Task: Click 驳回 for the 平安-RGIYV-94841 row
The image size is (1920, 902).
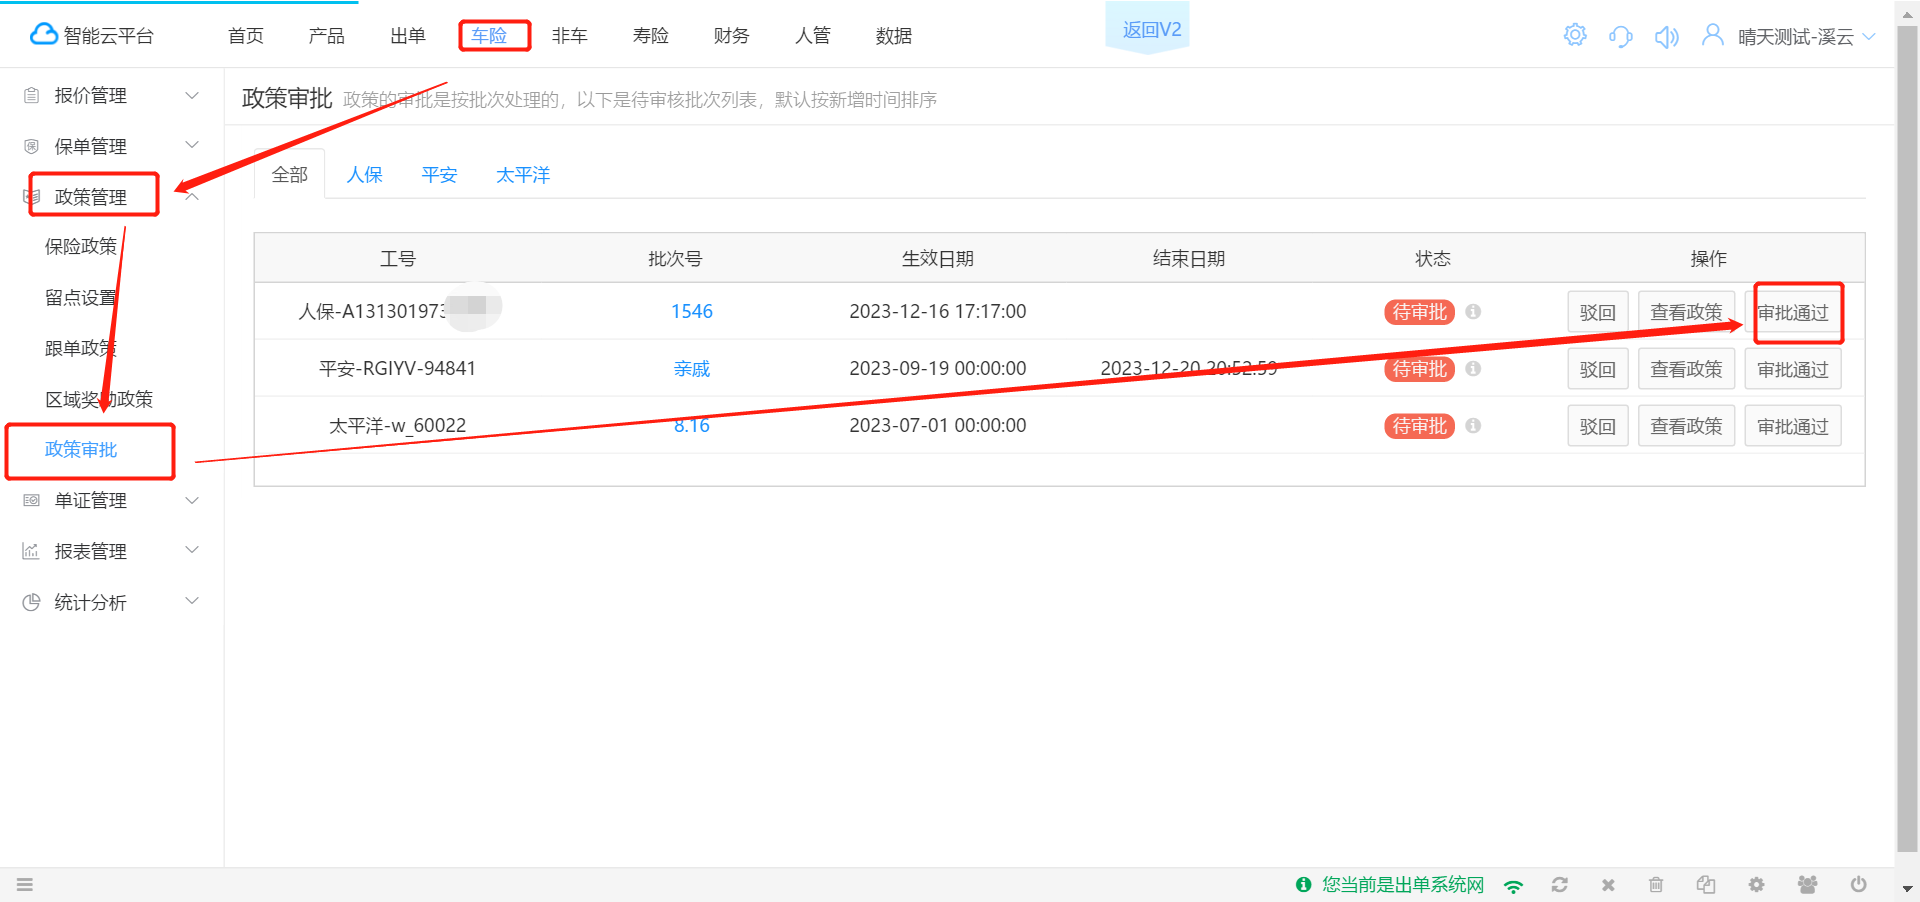Action: [x=1598, y=369]
